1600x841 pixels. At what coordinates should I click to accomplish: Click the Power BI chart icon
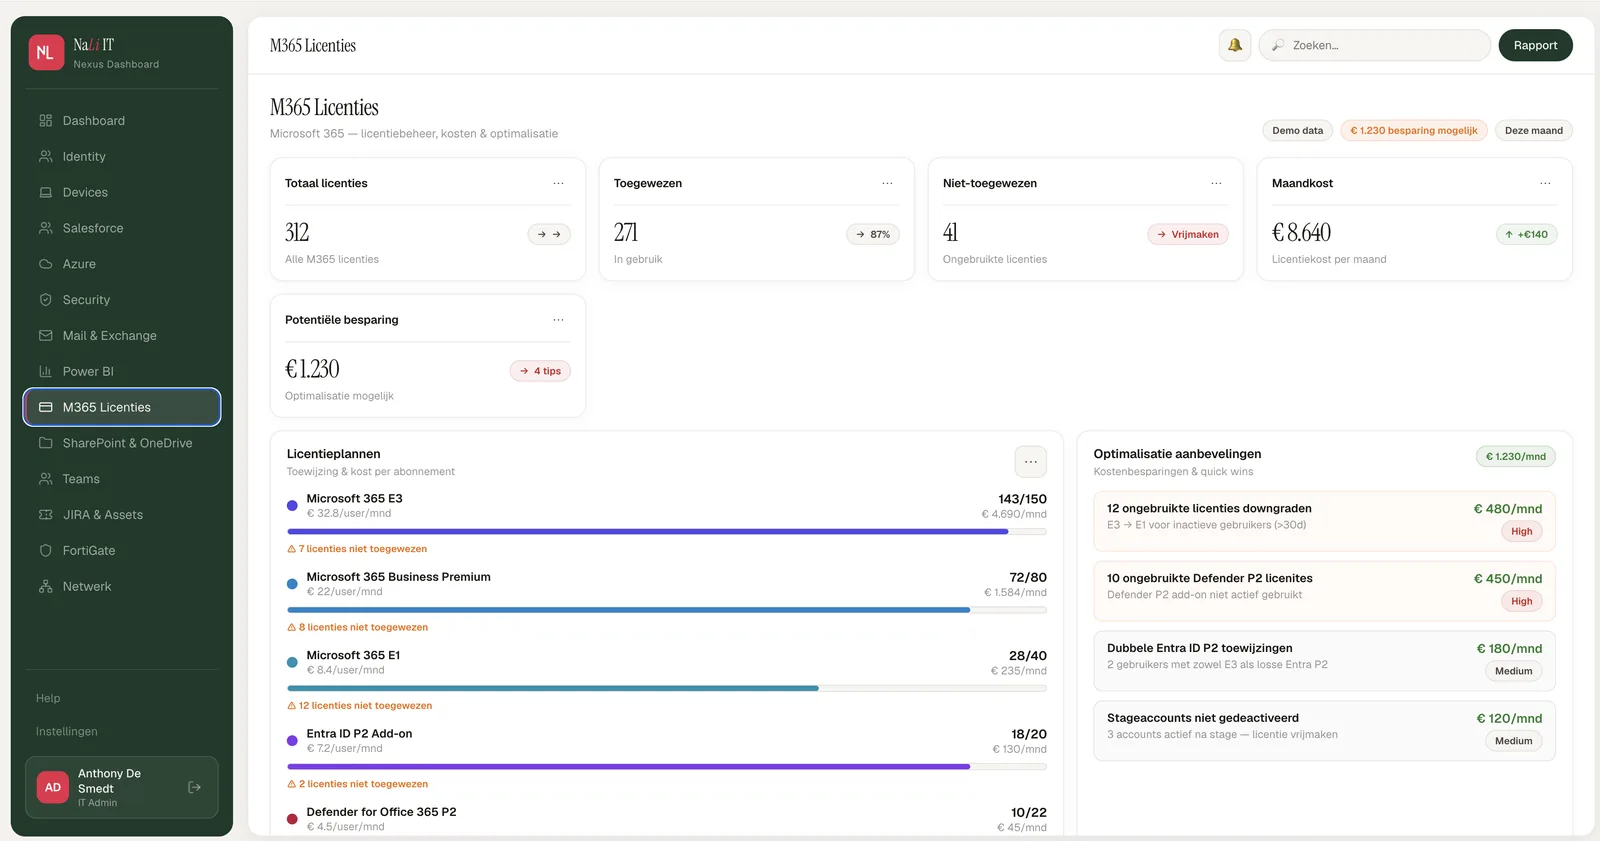[x=46, y=372]
